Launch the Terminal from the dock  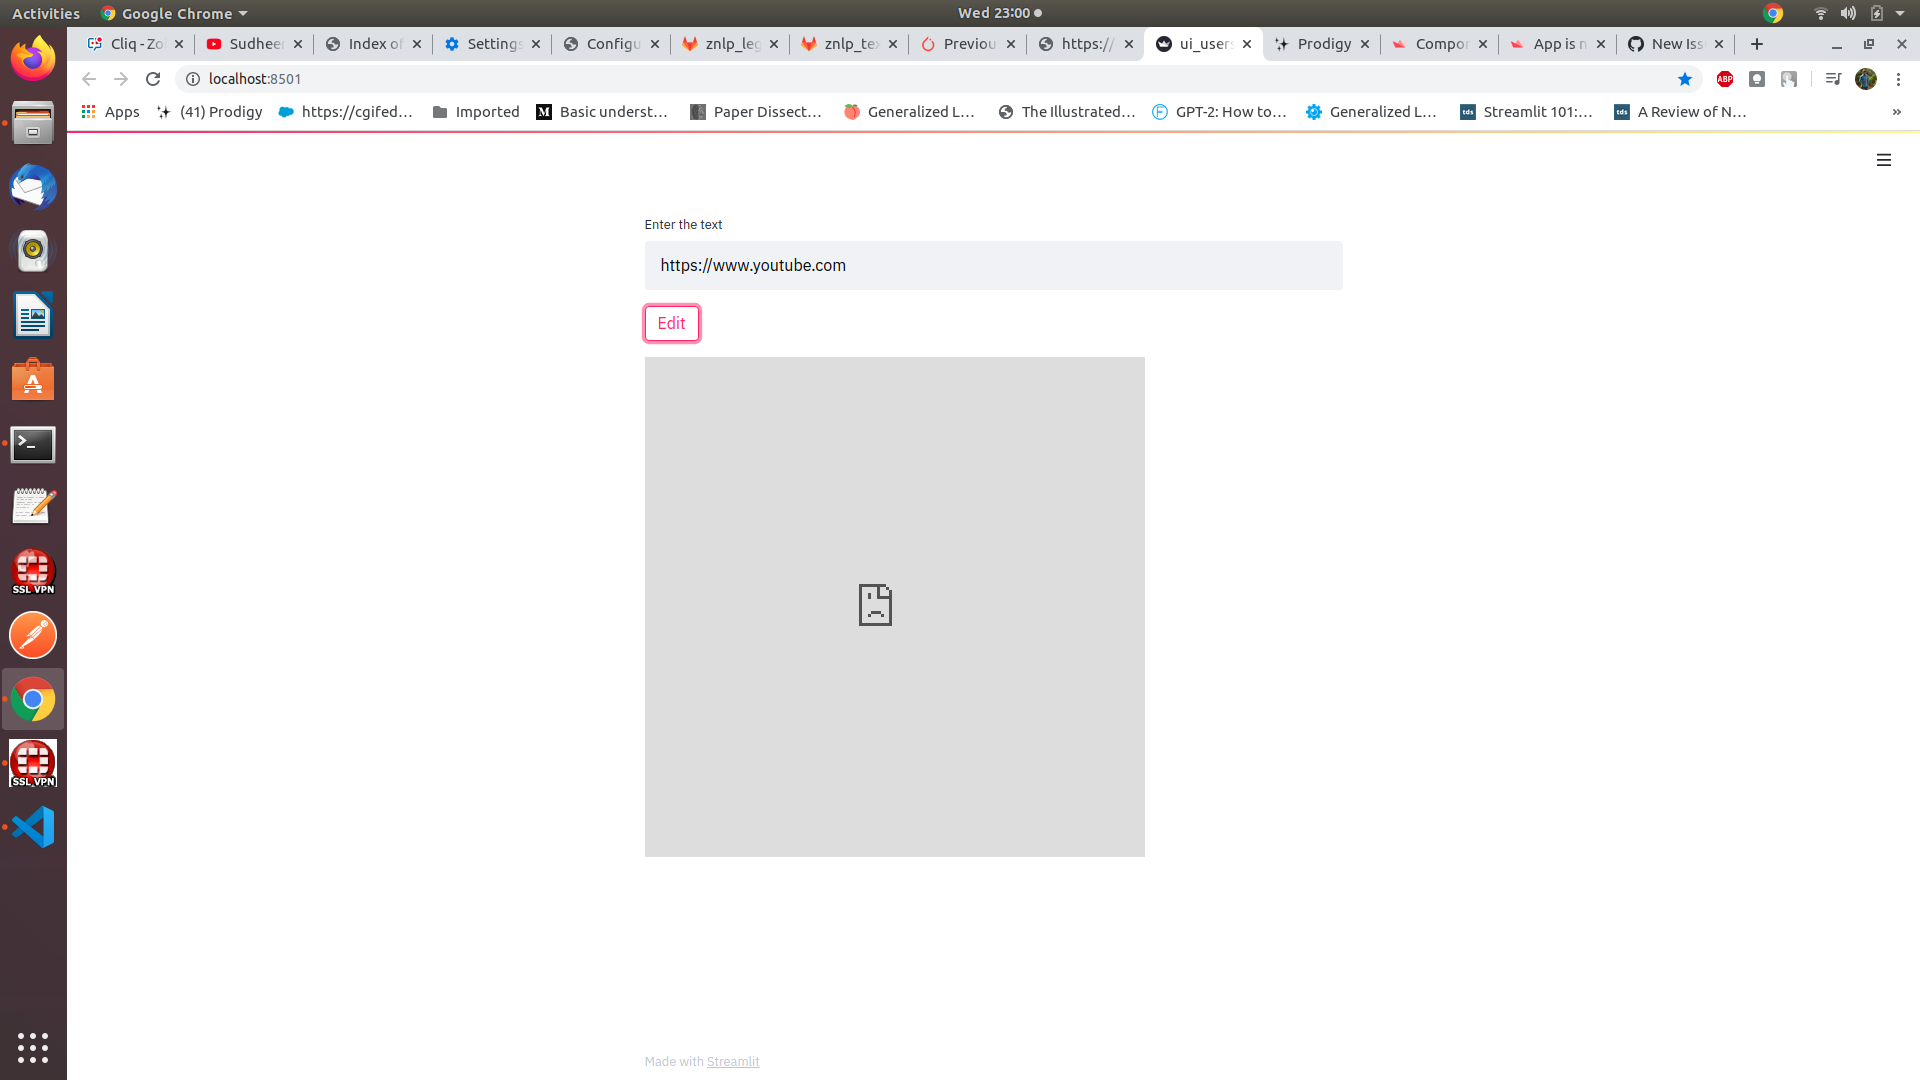pos(33,445)
